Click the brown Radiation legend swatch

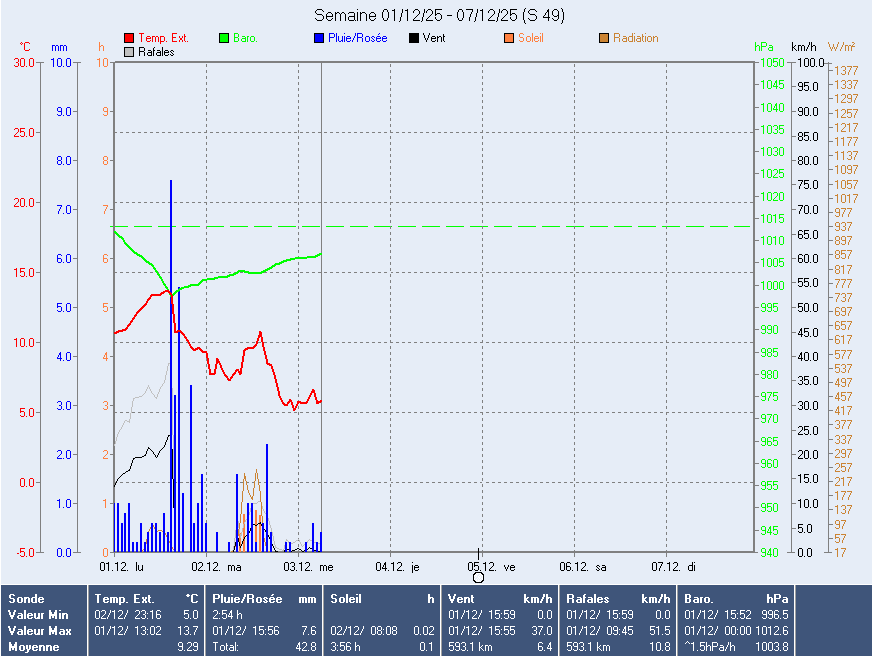[604, 38]
